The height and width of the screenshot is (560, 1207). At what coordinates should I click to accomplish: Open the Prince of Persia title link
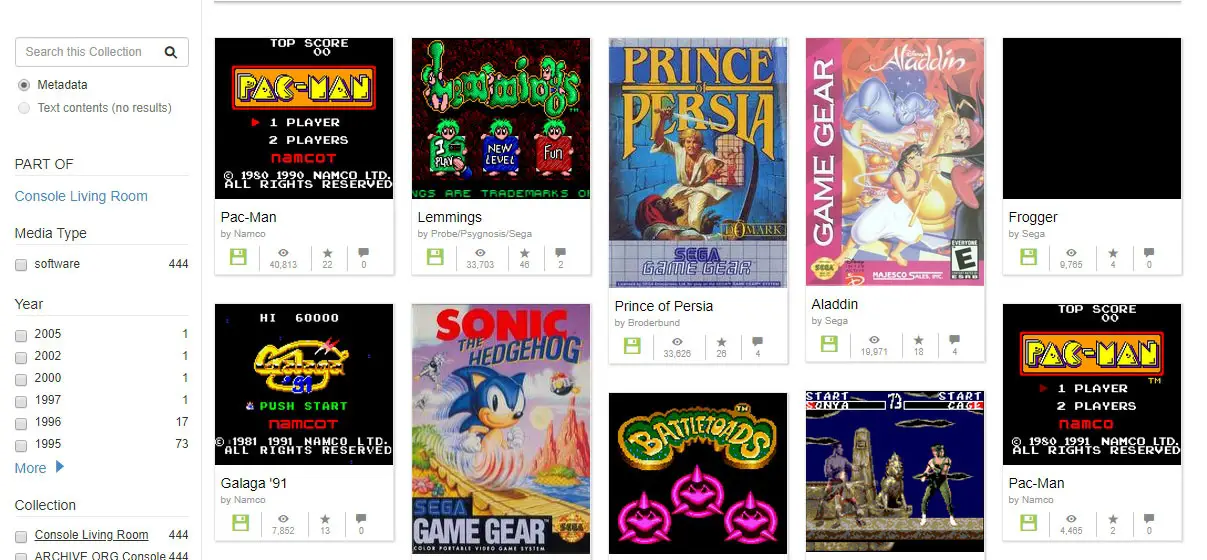(x=664, y=306)
